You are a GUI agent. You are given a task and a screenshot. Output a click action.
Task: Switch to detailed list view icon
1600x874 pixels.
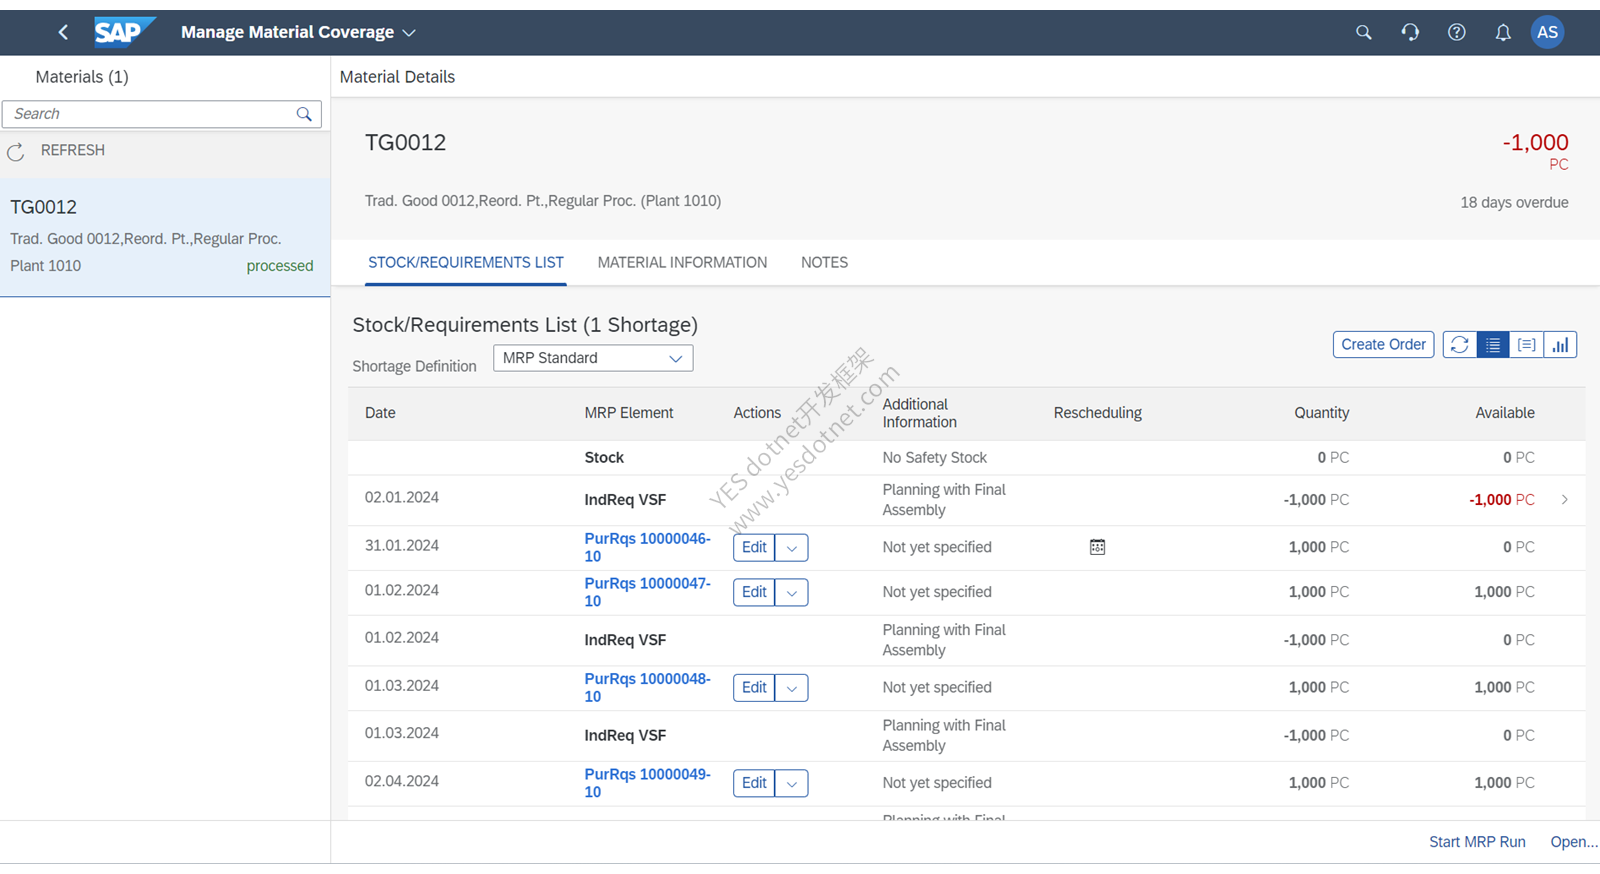[1526, 345]
